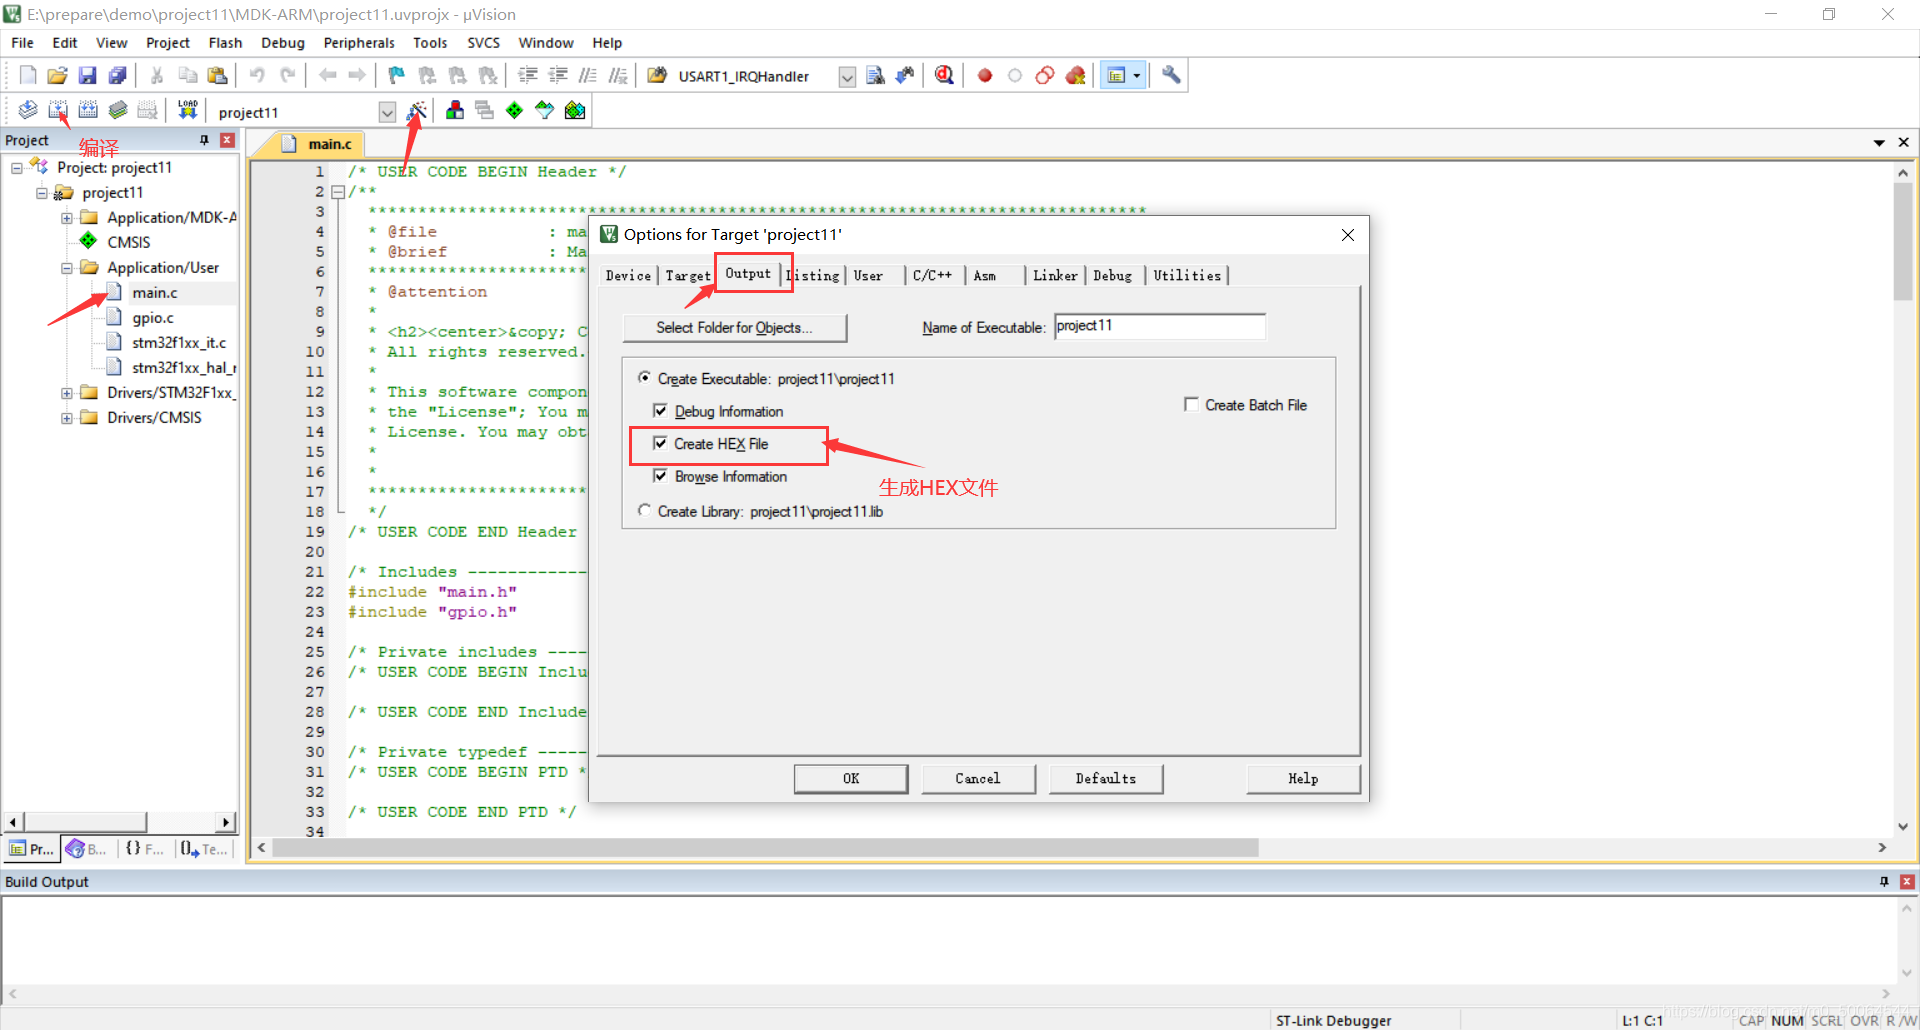Close the Options for Target dialog
Viewport: 1920px width, 1030px height.
click(x=1348, y=235)
